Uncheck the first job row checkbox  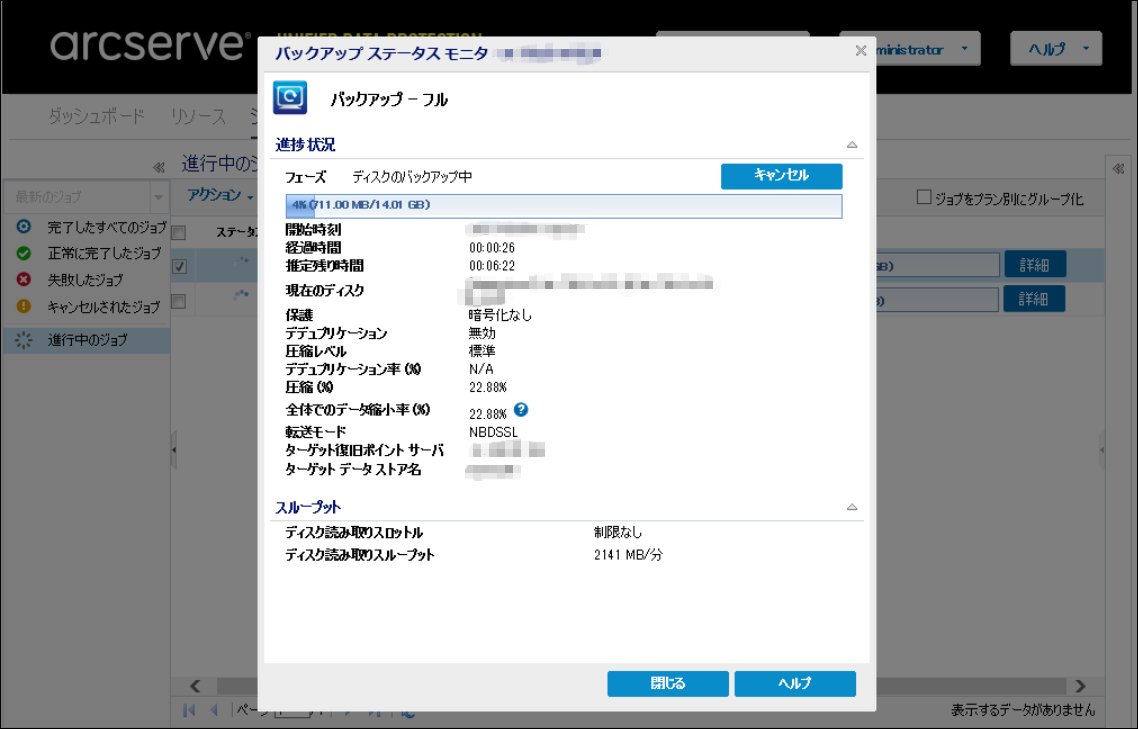click(179, 266)
